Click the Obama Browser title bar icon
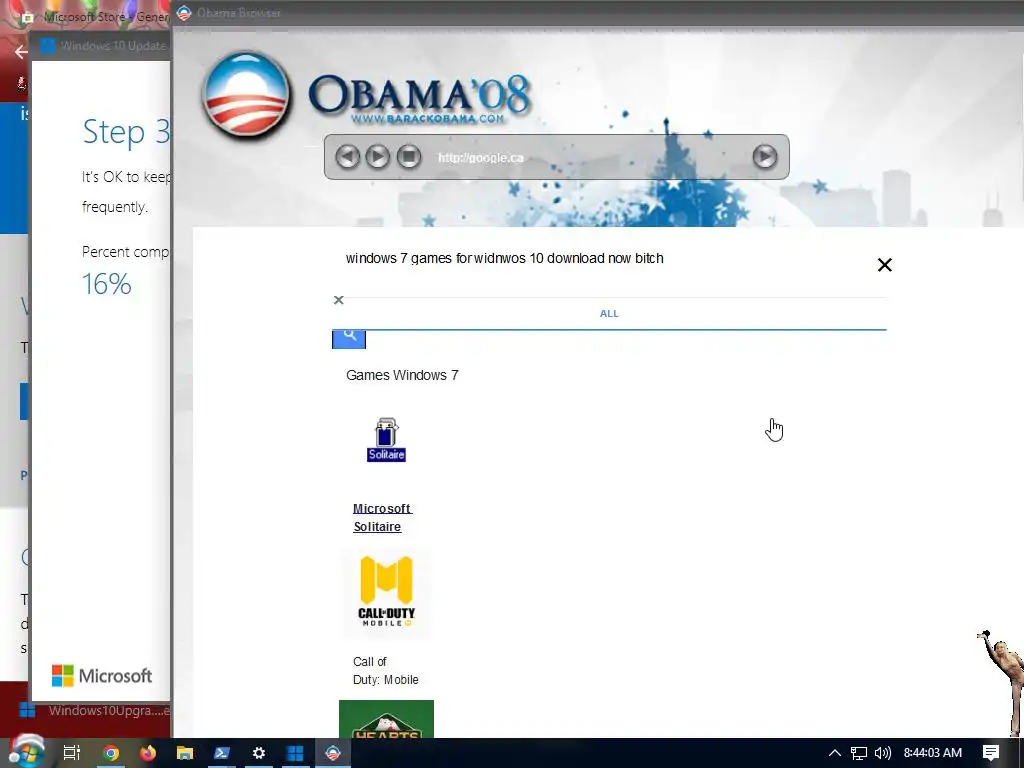This screenshot has width=1024, height=768. [x=184, y=12]
